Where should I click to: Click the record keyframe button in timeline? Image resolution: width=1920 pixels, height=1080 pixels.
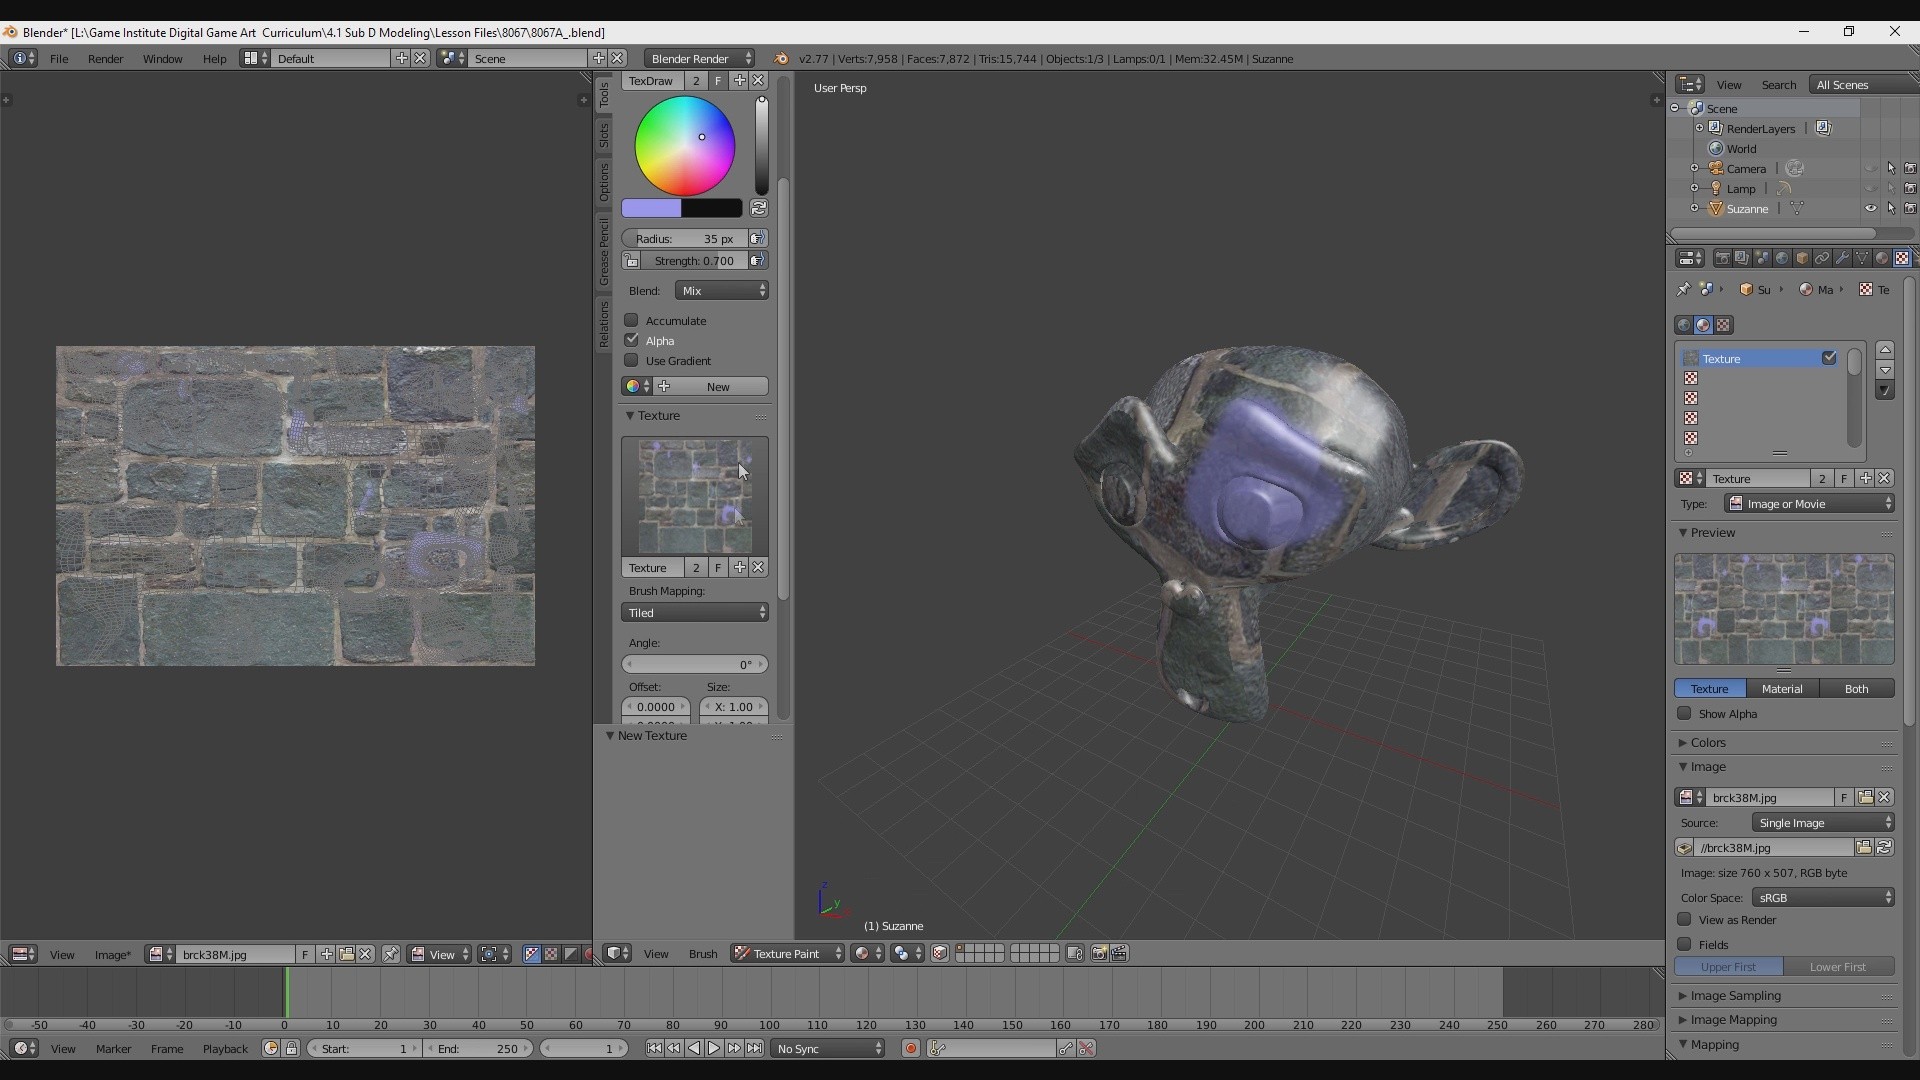point(910,1049)
